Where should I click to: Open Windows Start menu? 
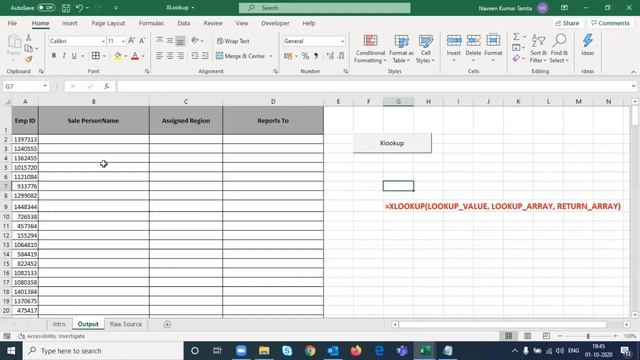pos(11,351)
